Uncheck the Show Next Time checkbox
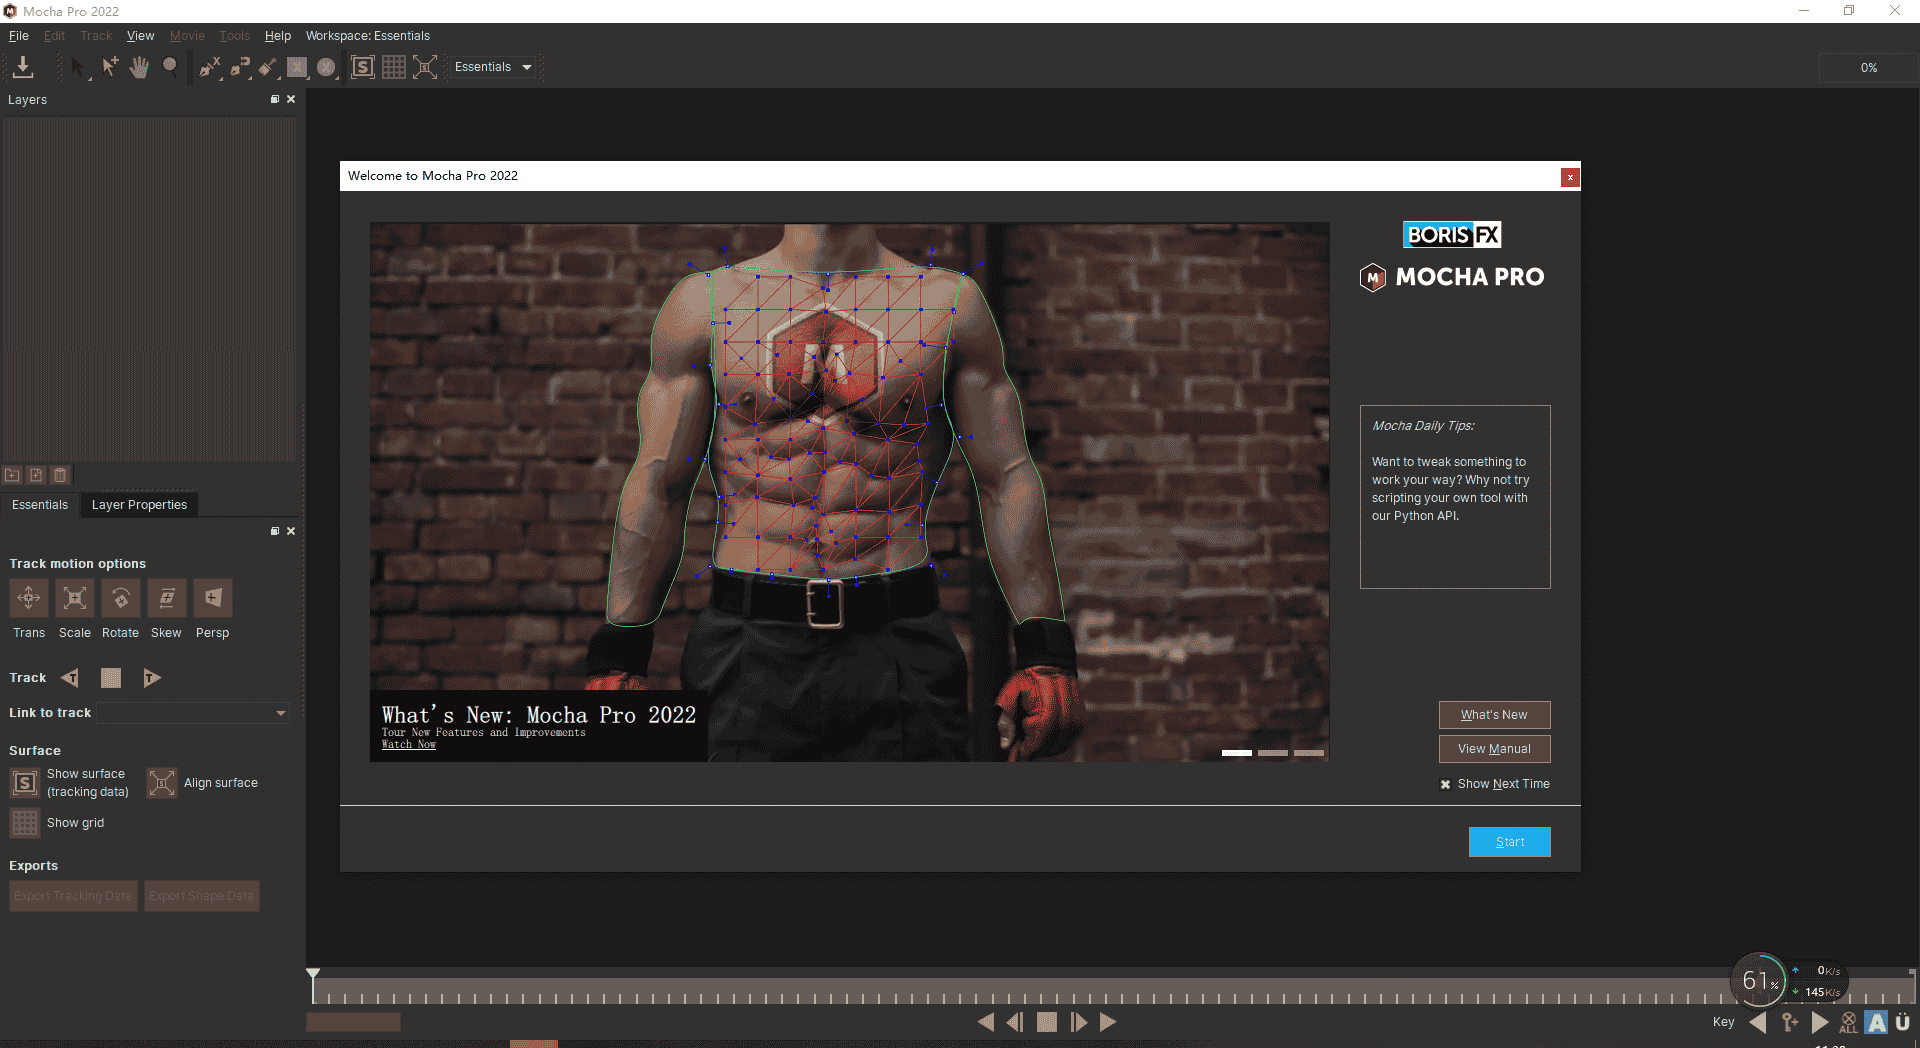The image size is (1920, 1048). 1445,785
